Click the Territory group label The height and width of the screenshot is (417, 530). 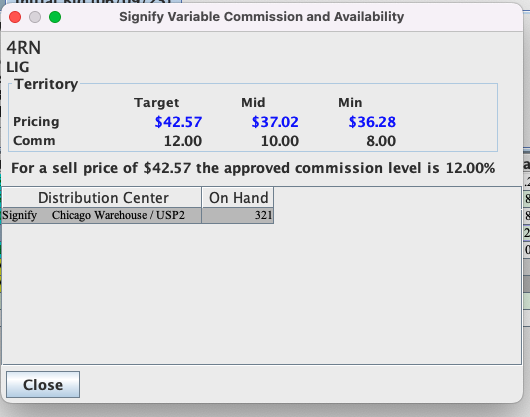pos(46,84)
